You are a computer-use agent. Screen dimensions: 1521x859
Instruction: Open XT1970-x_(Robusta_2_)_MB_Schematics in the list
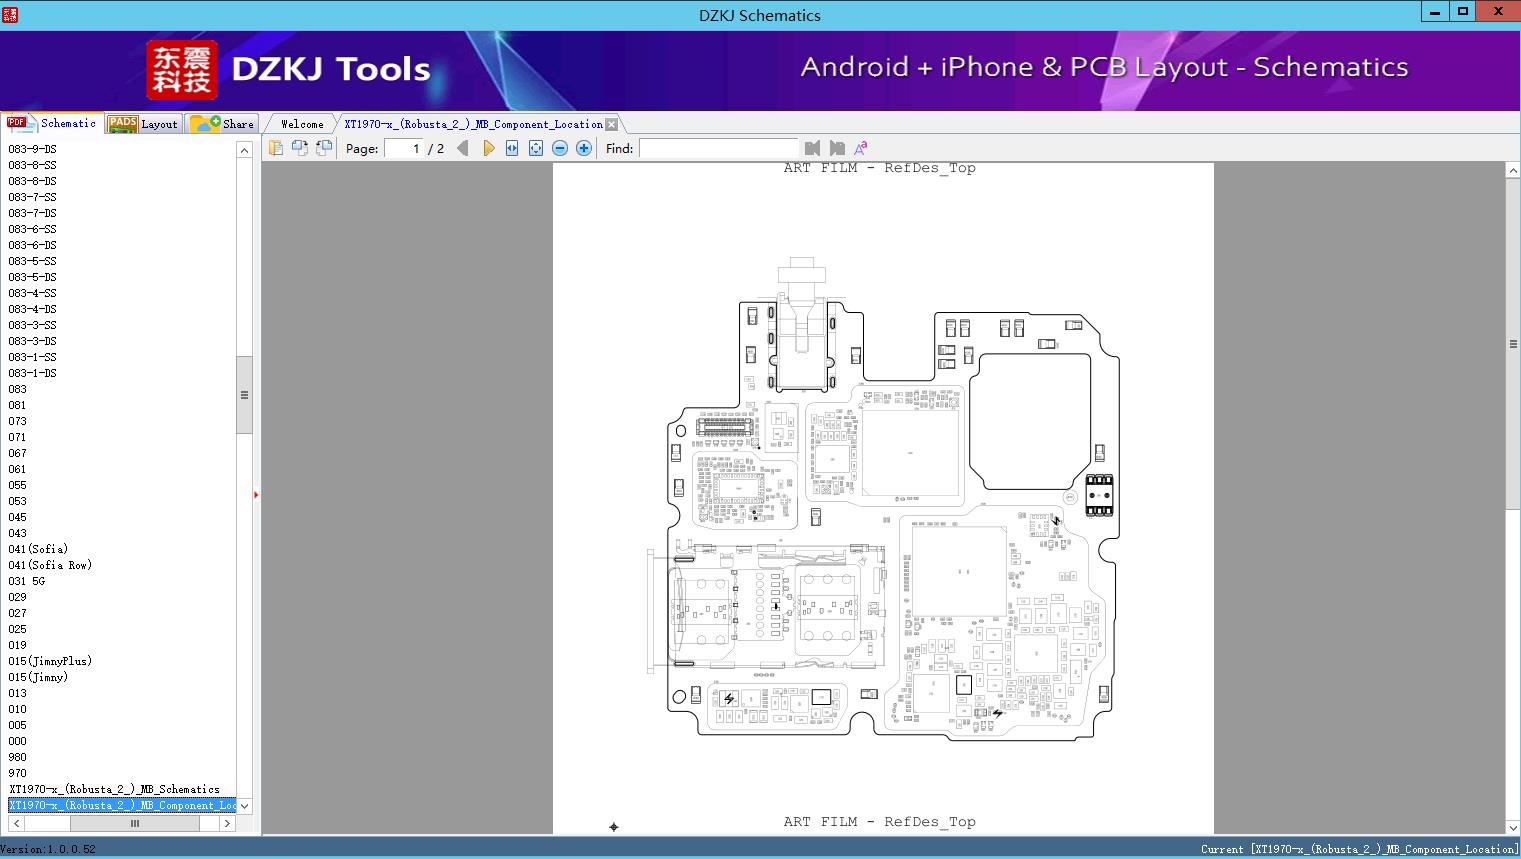[114, 789]
